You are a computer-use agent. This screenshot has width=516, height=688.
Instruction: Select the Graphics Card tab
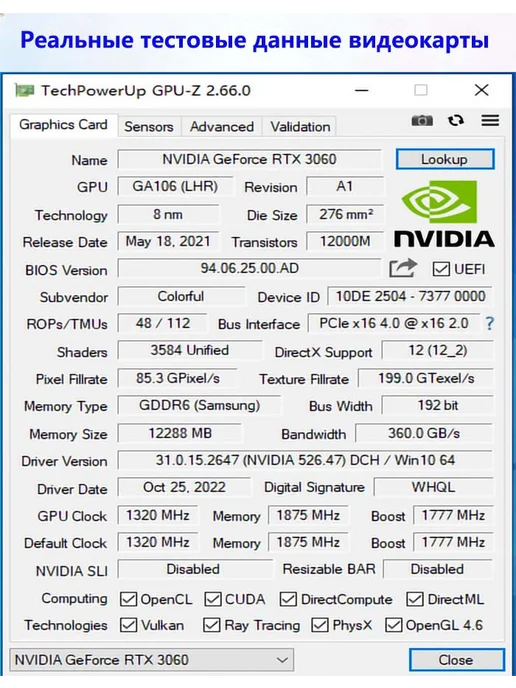tap(63, 125)
